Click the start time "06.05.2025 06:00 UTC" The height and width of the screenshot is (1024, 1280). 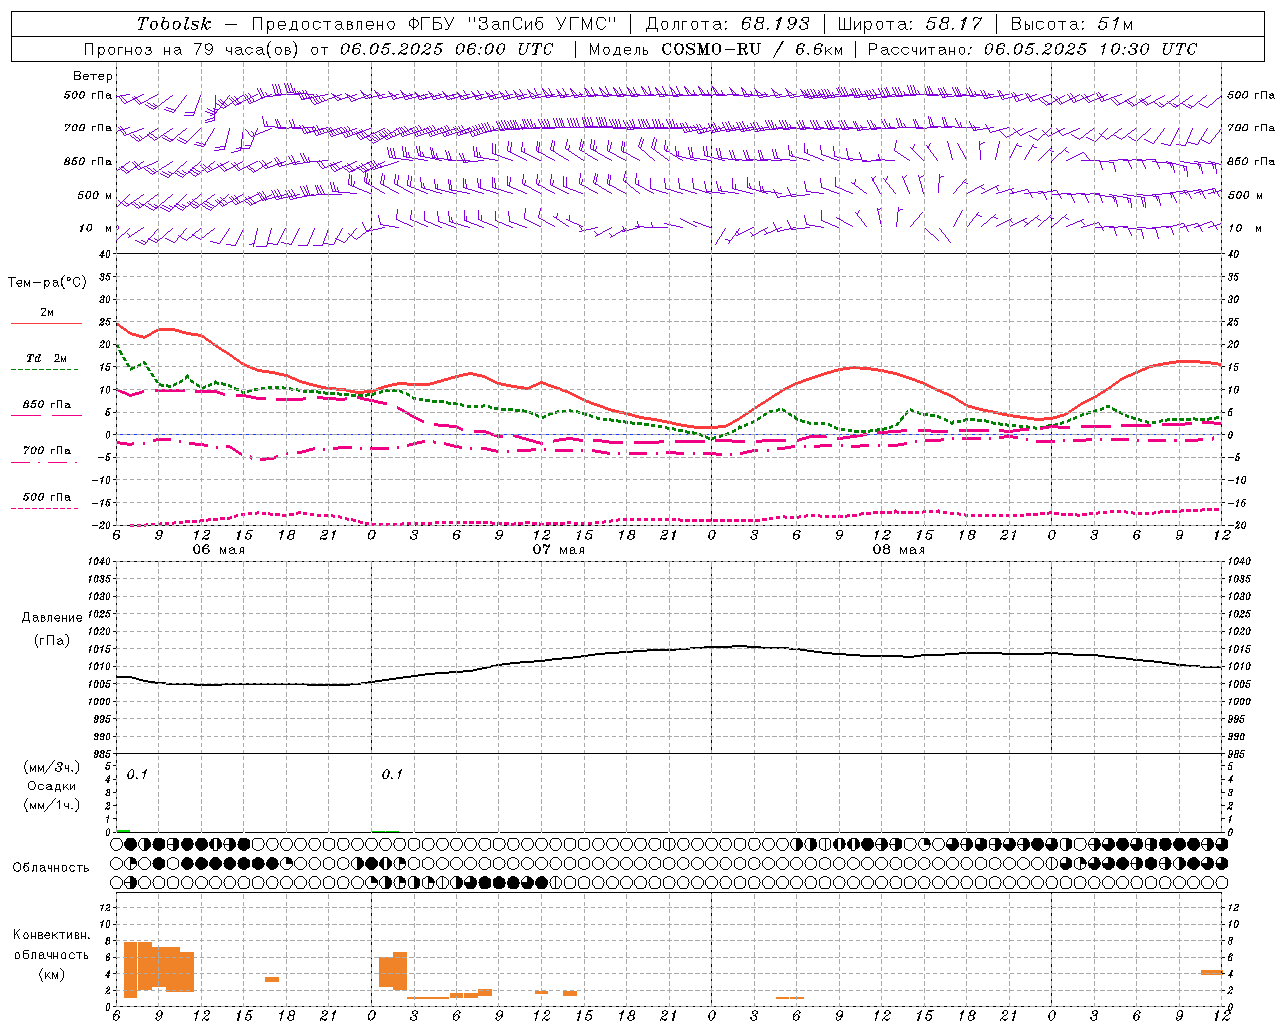446,49
